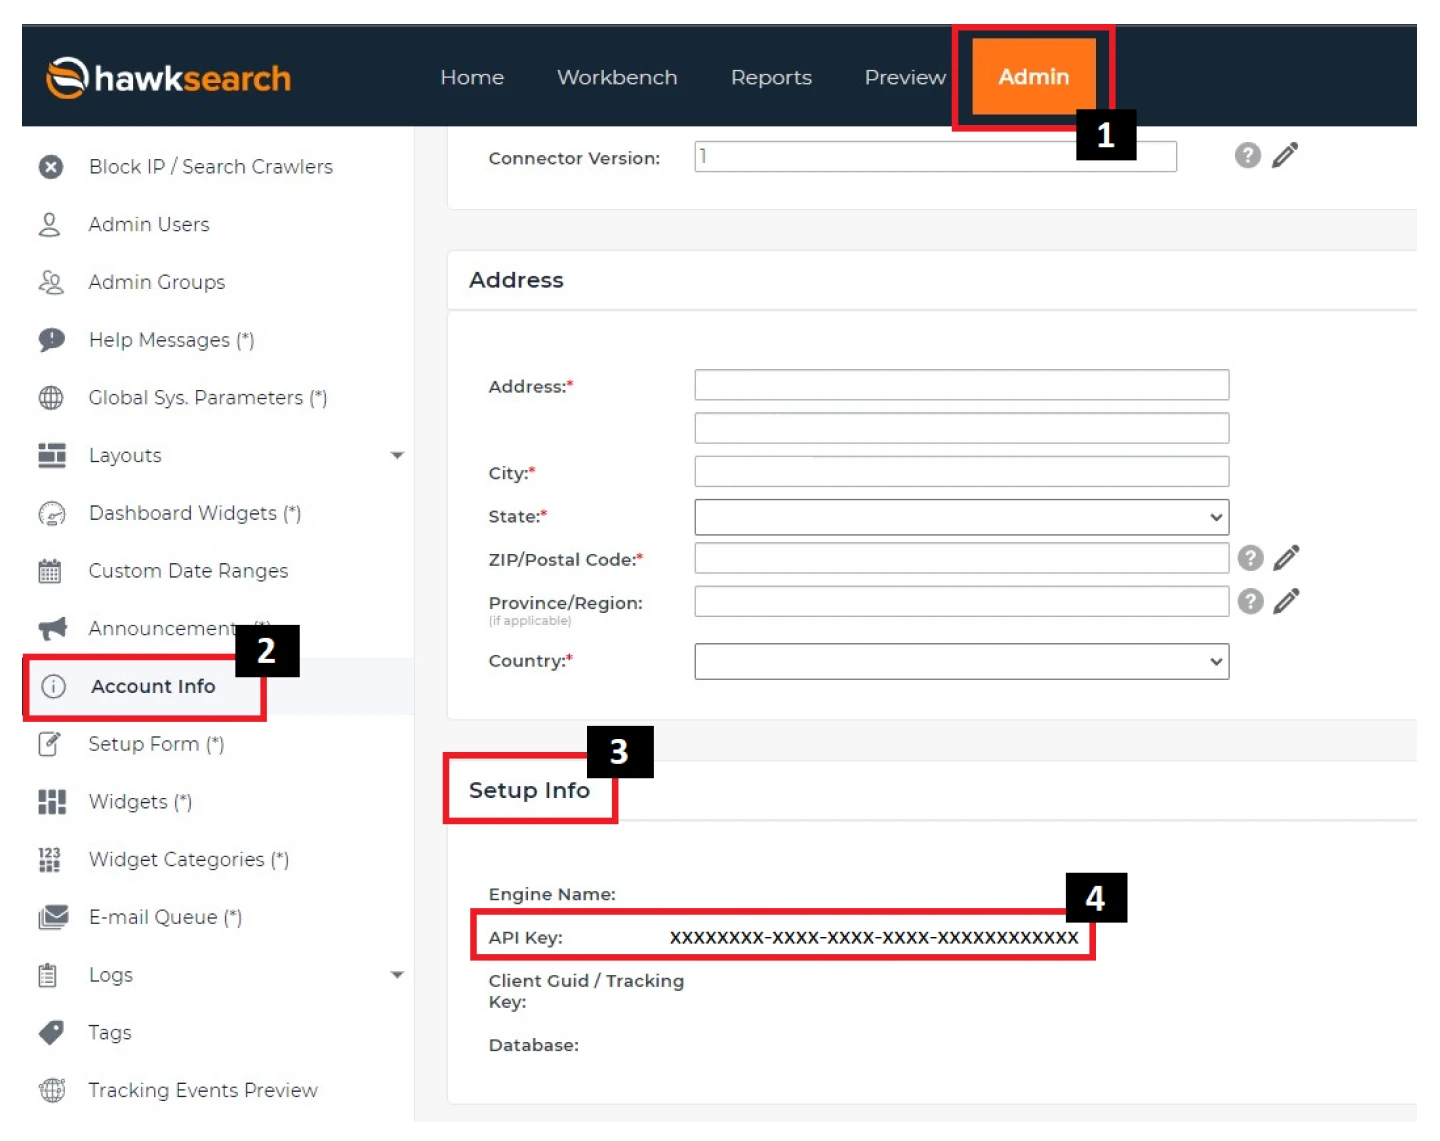Image resolution: width=1440 pixels, height=1141 pixels.
Task: Expand the Logs submenu arrow
Action: (397, 975)
